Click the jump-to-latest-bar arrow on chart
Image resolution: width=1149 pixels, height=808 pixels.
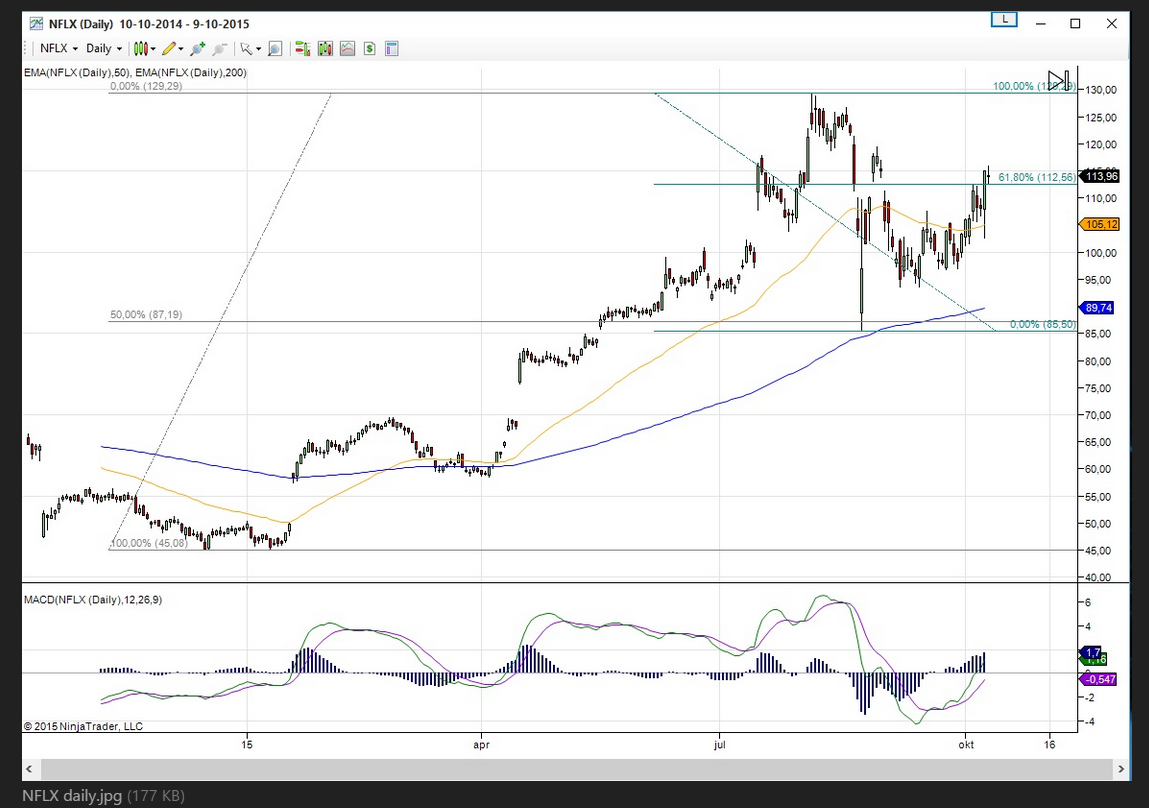click(x=1059, y=80)
